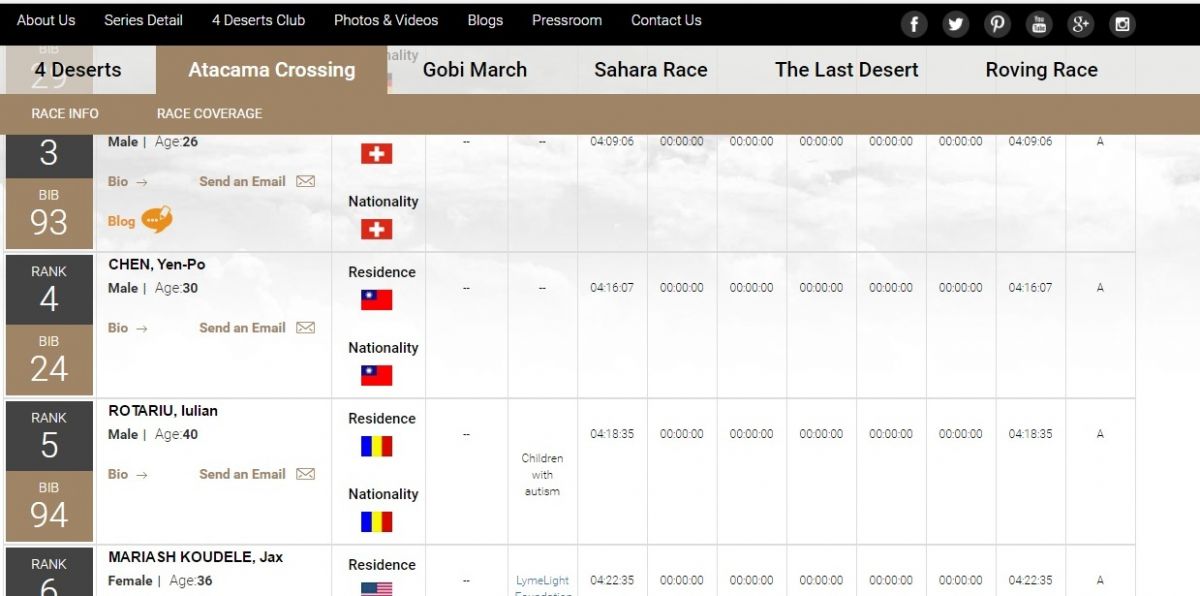Open the RACE COVERAGE submenu
The image size is (1200, 596).
tap(209, 113)
